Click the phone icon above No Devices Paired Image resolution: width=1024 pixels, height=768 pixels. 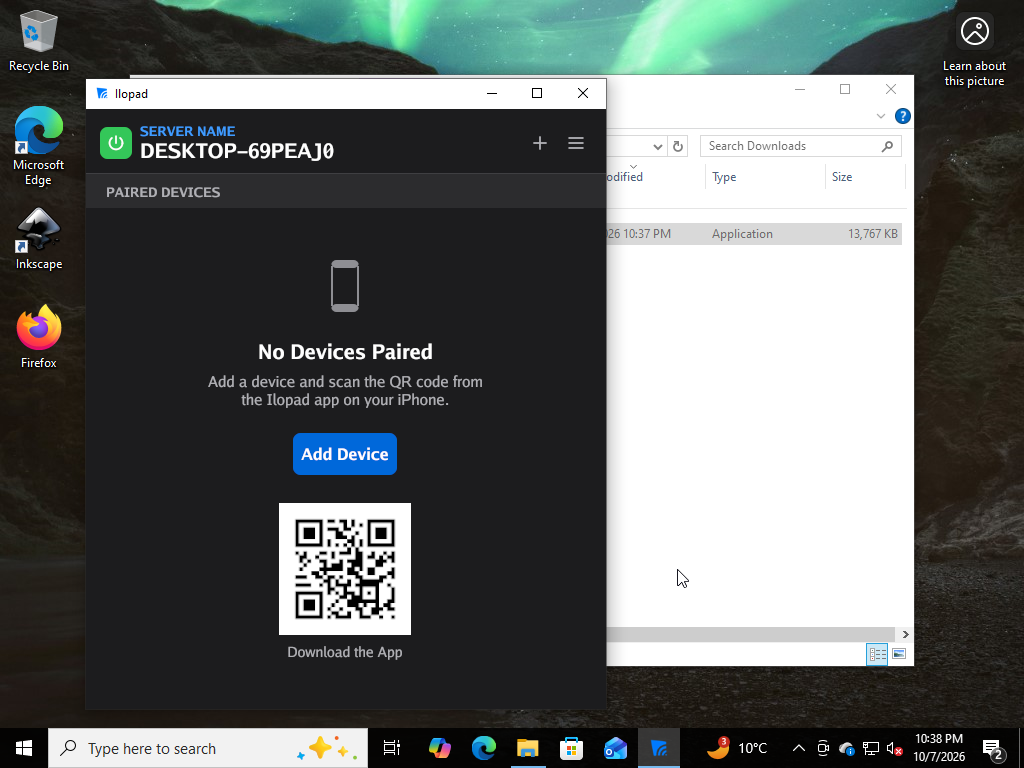pyautogui.click(x=345, y=286)
